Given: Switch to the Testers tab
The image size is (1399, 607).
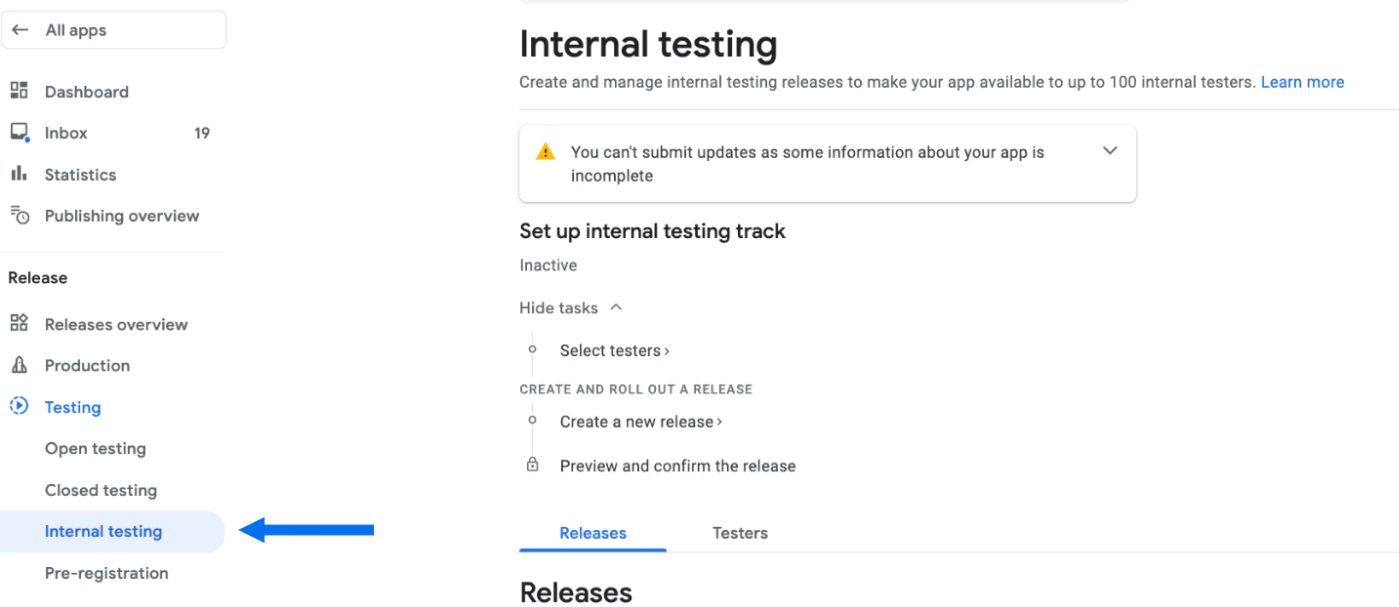Looking at the screenshot, I should (740, 533).
